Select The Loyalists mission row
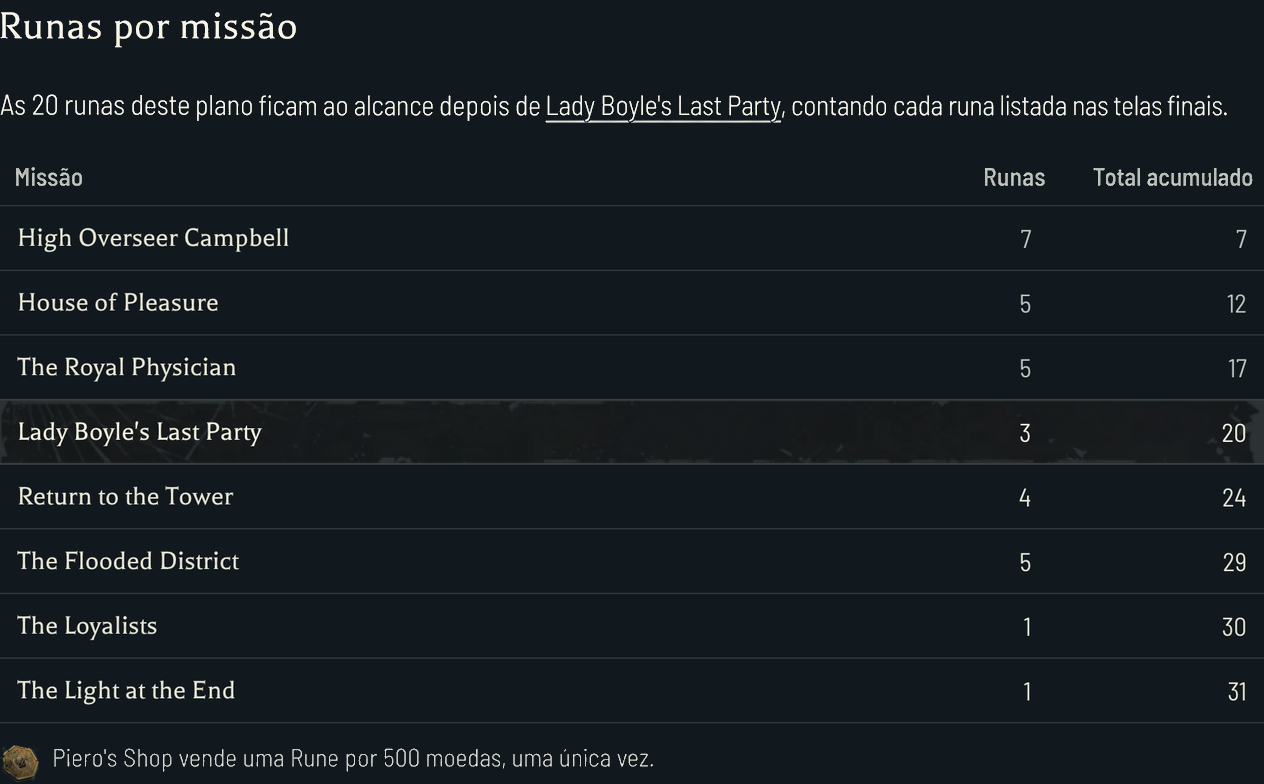This screenshot has width=1264, height=784. pyautogui.click(x=632, y=626)
